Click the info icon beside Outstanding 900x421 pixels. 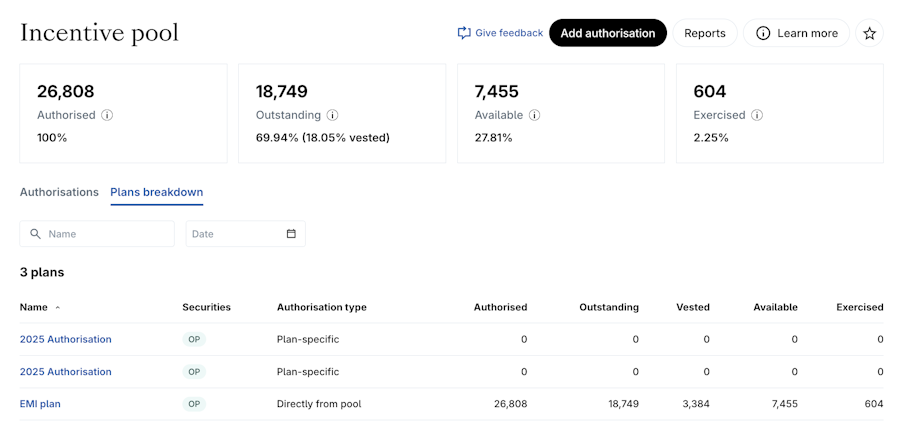(x=333, y=115)
